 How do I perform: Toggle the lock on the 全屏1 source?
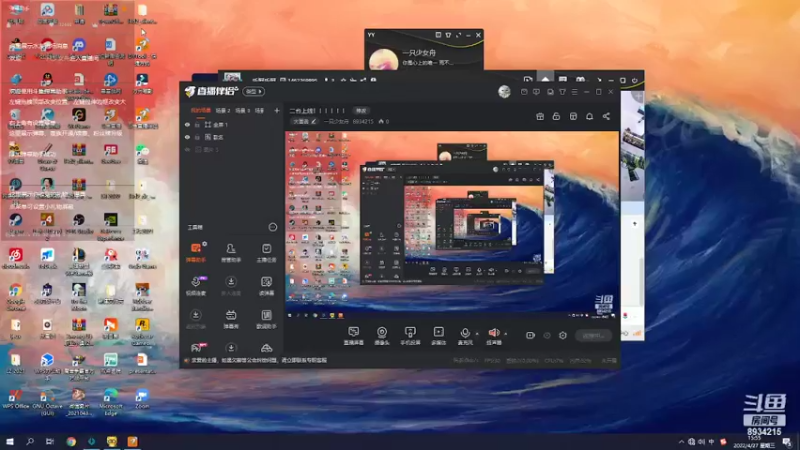point(197,124)
